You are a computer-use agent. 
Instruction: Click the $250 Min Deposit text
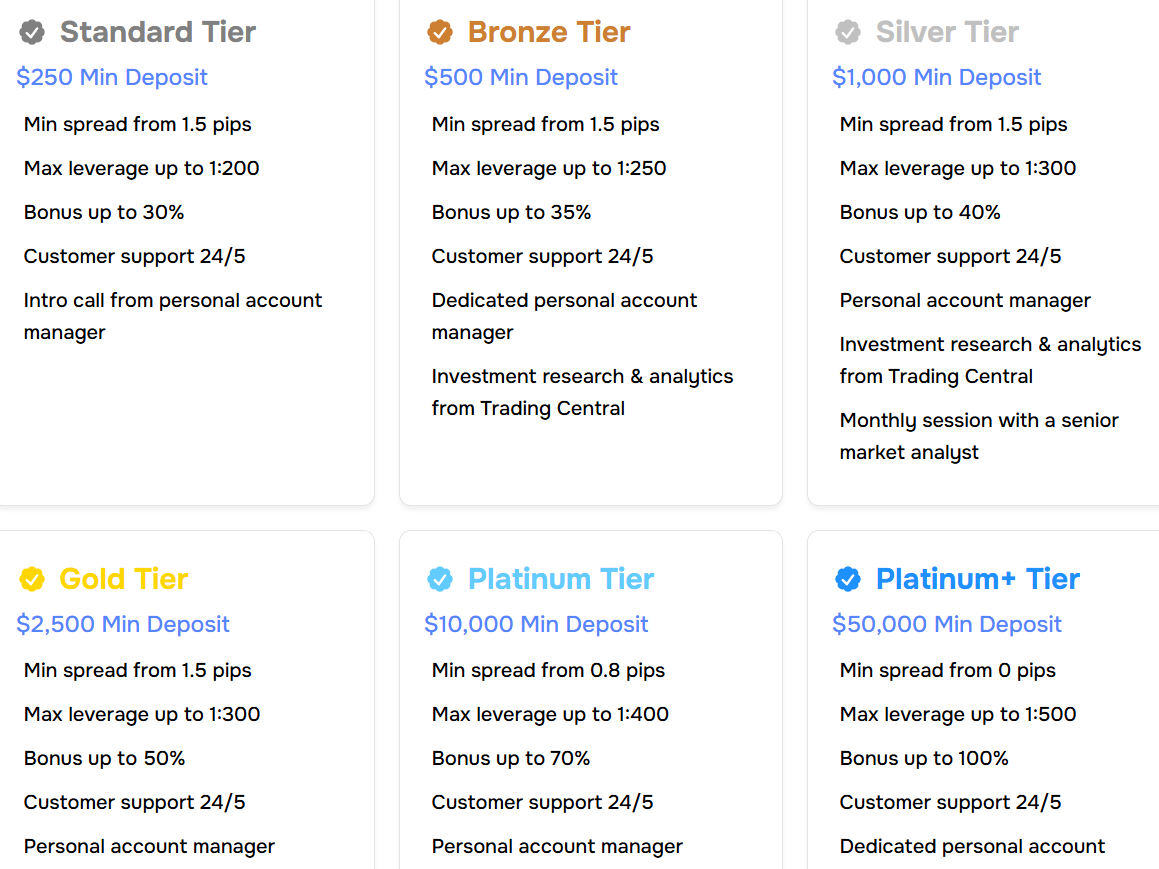[112, 77]
